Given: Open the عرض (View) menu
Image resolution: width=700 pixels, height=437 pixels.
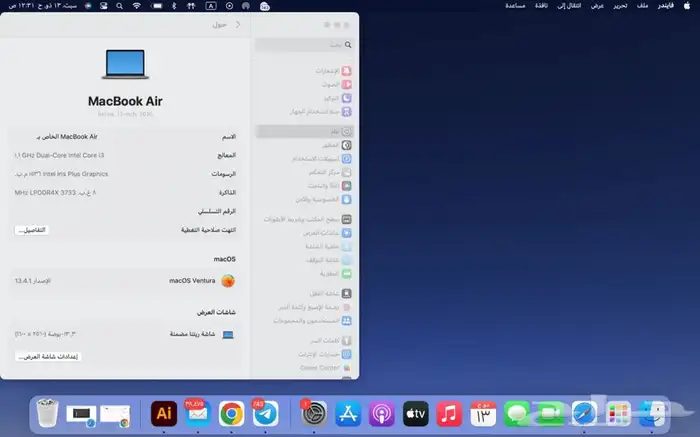Looking at the screenshot, I should click(x=597, y=6).
